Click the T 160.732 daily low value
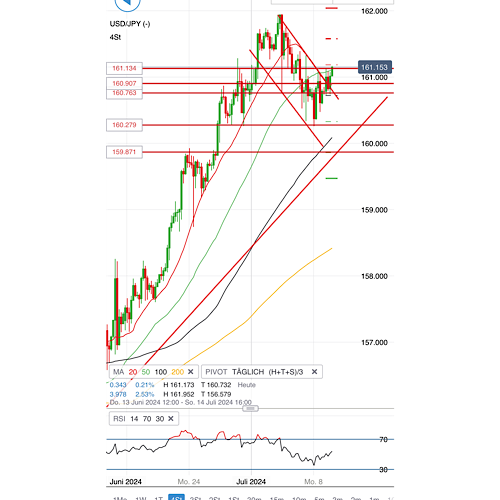The width and height of the screenshot is (500, 500). click(216, 385)
